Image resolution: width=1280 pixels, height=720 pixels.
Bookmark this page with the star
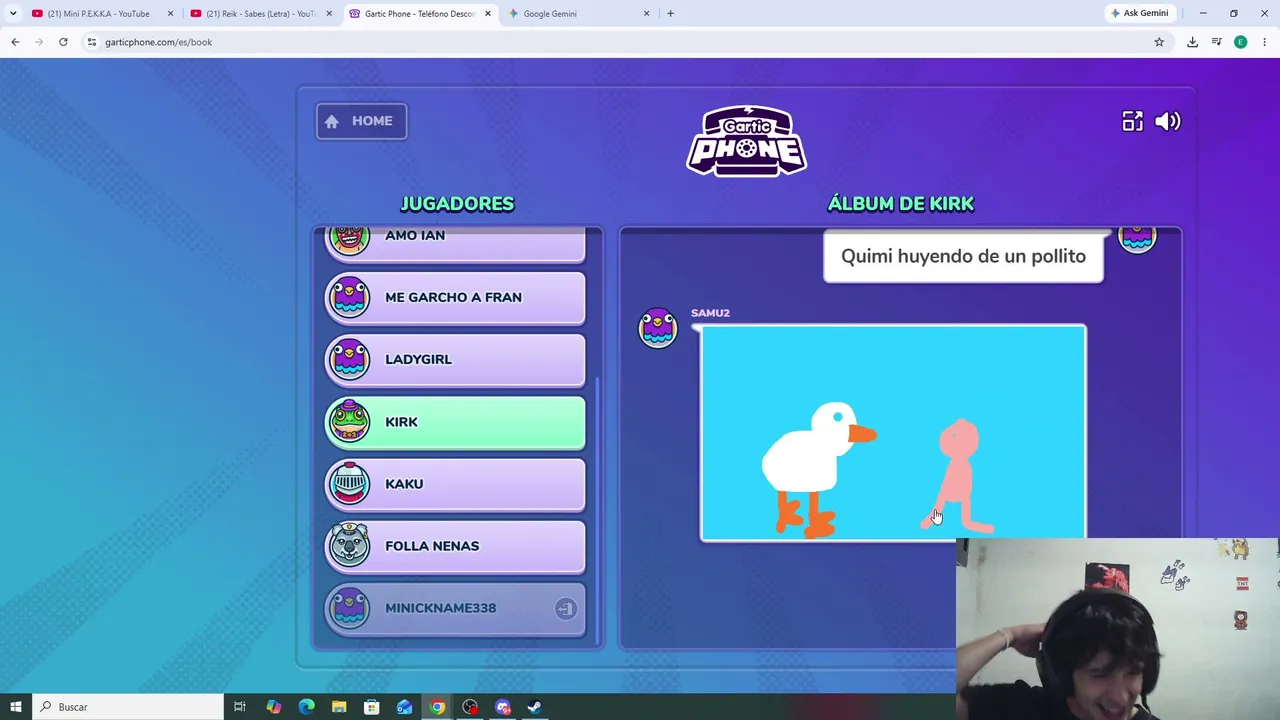point(1159,42)
